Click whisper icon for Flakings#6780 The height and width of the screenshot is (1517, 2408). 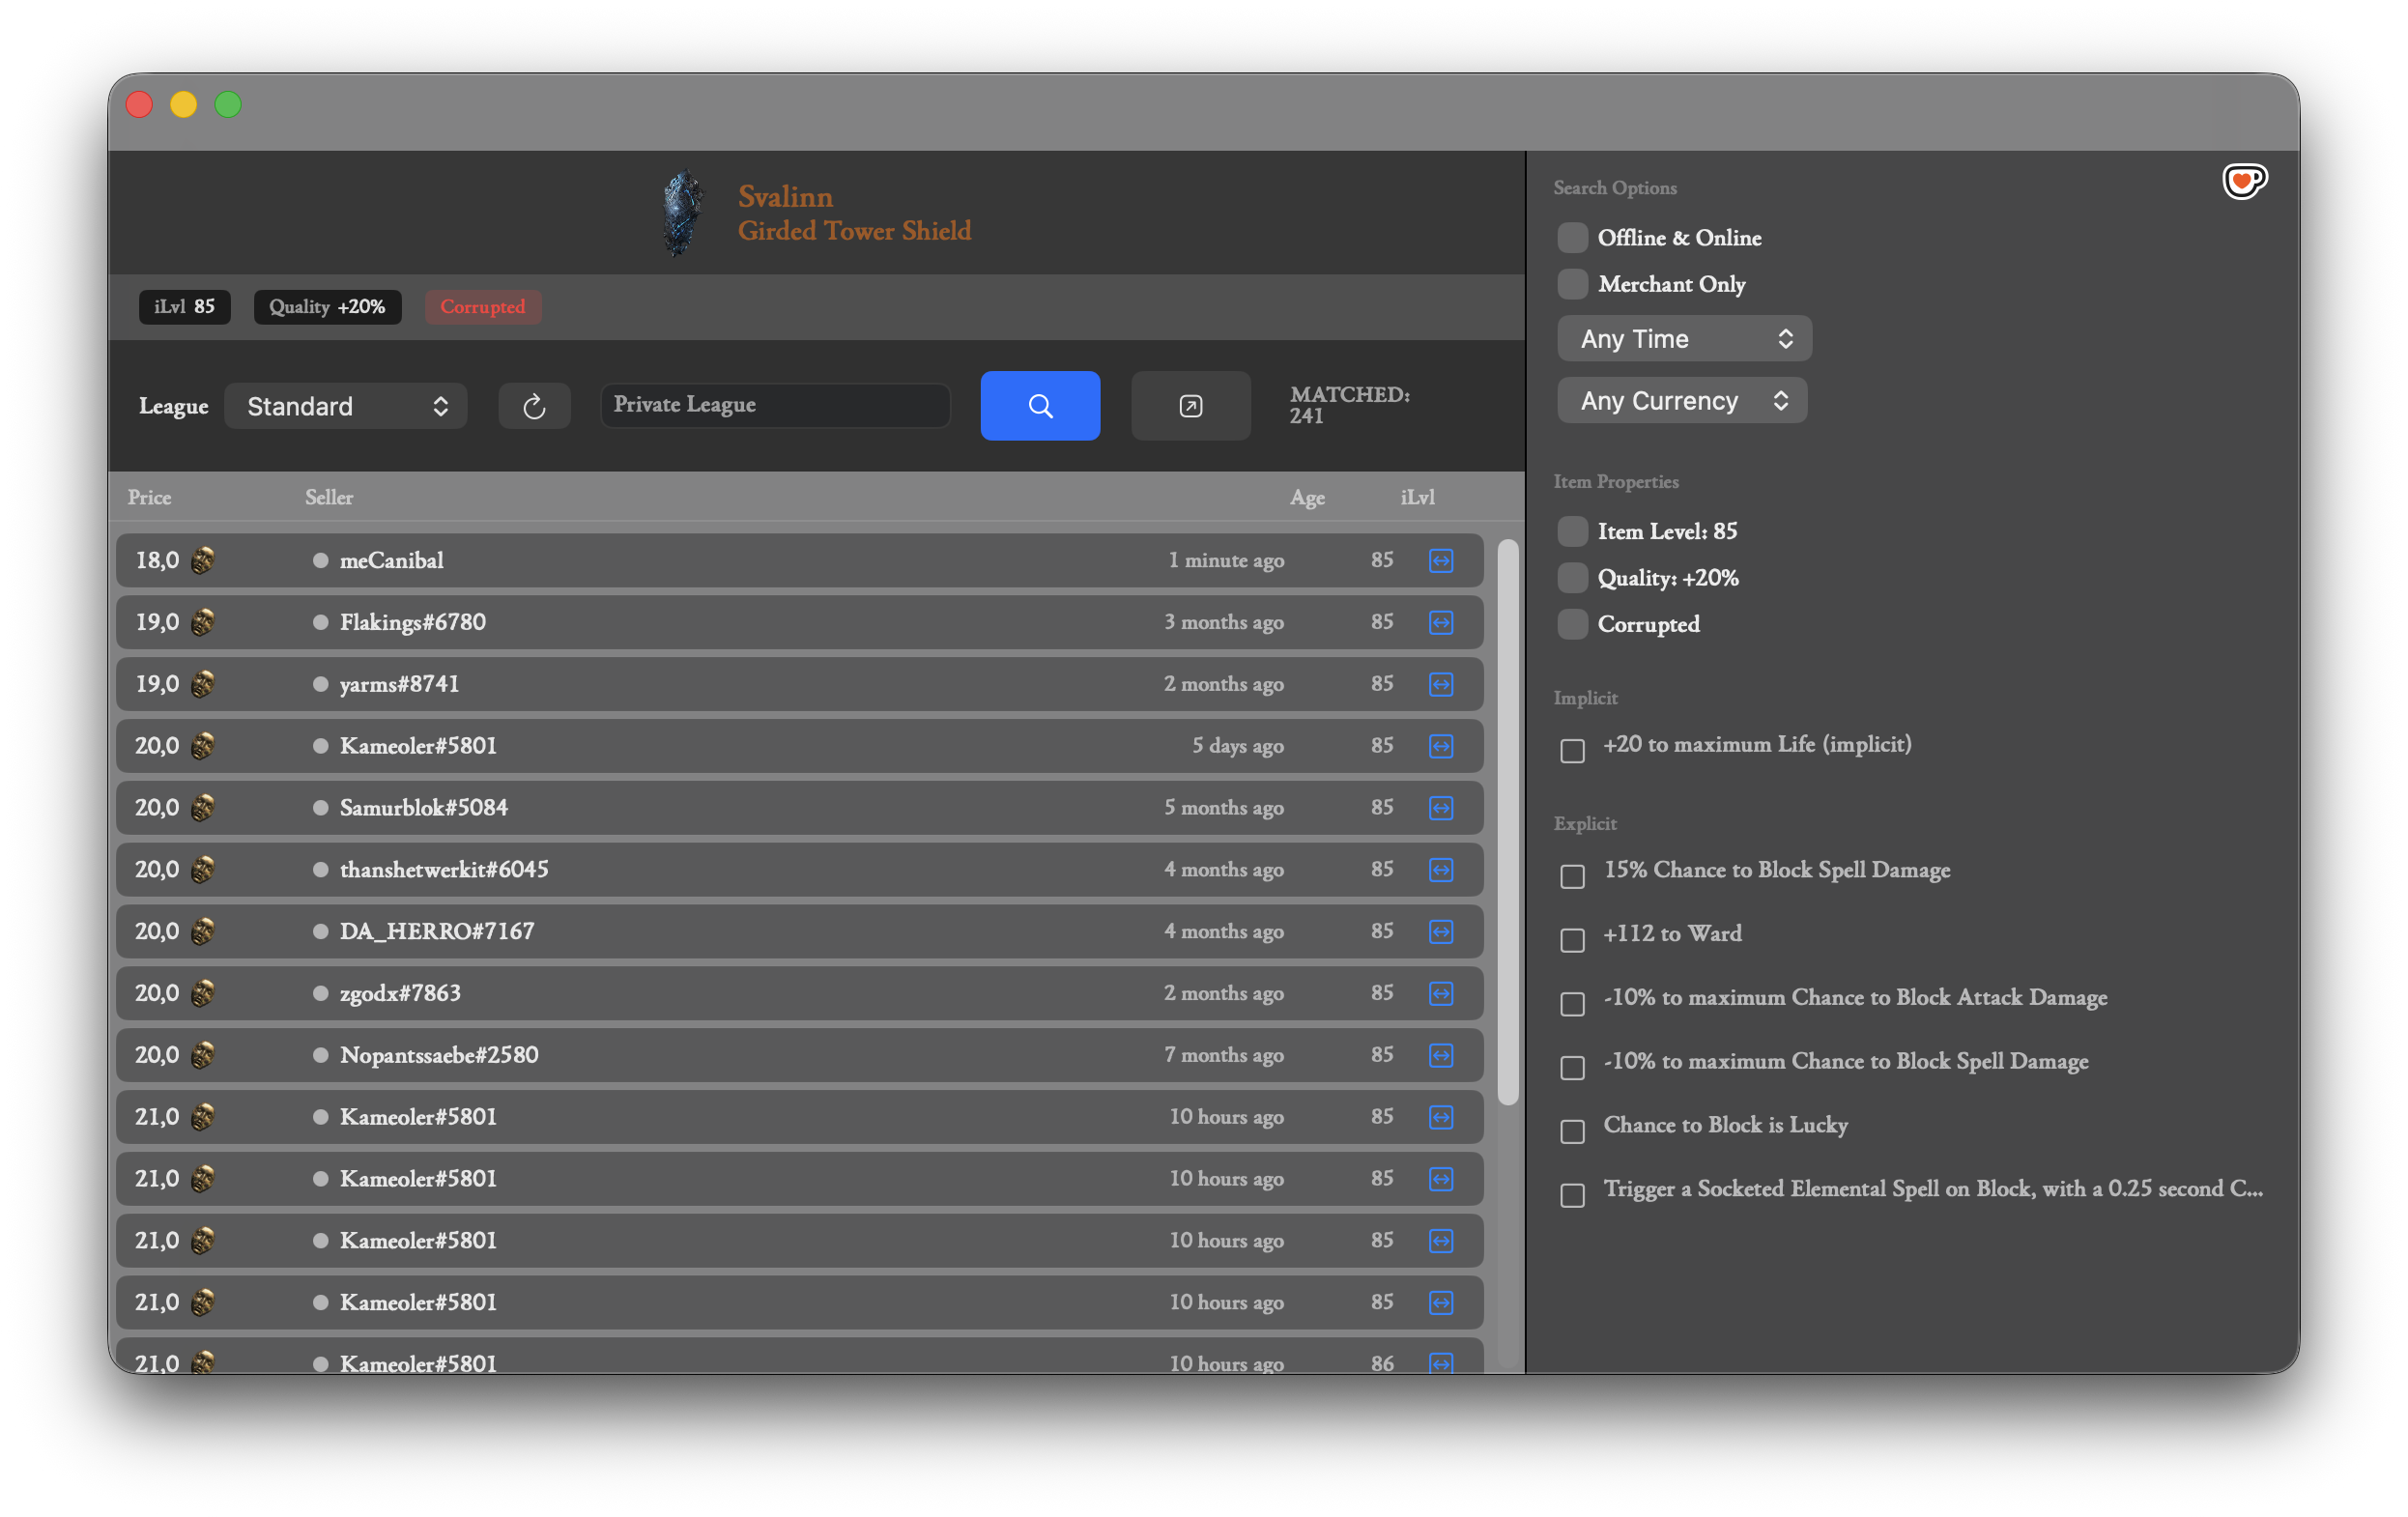[1440, 622]
